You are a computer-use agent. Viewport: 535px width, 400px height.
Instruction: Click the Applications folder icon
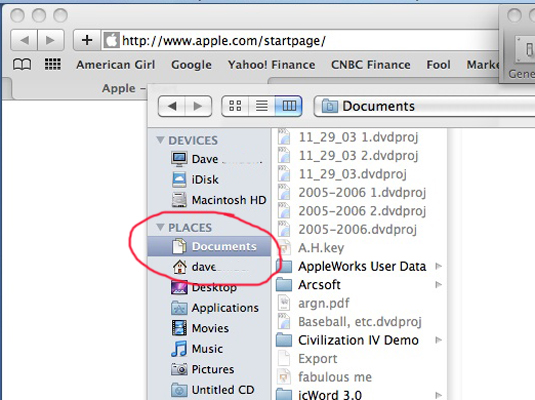coord(179,308)
